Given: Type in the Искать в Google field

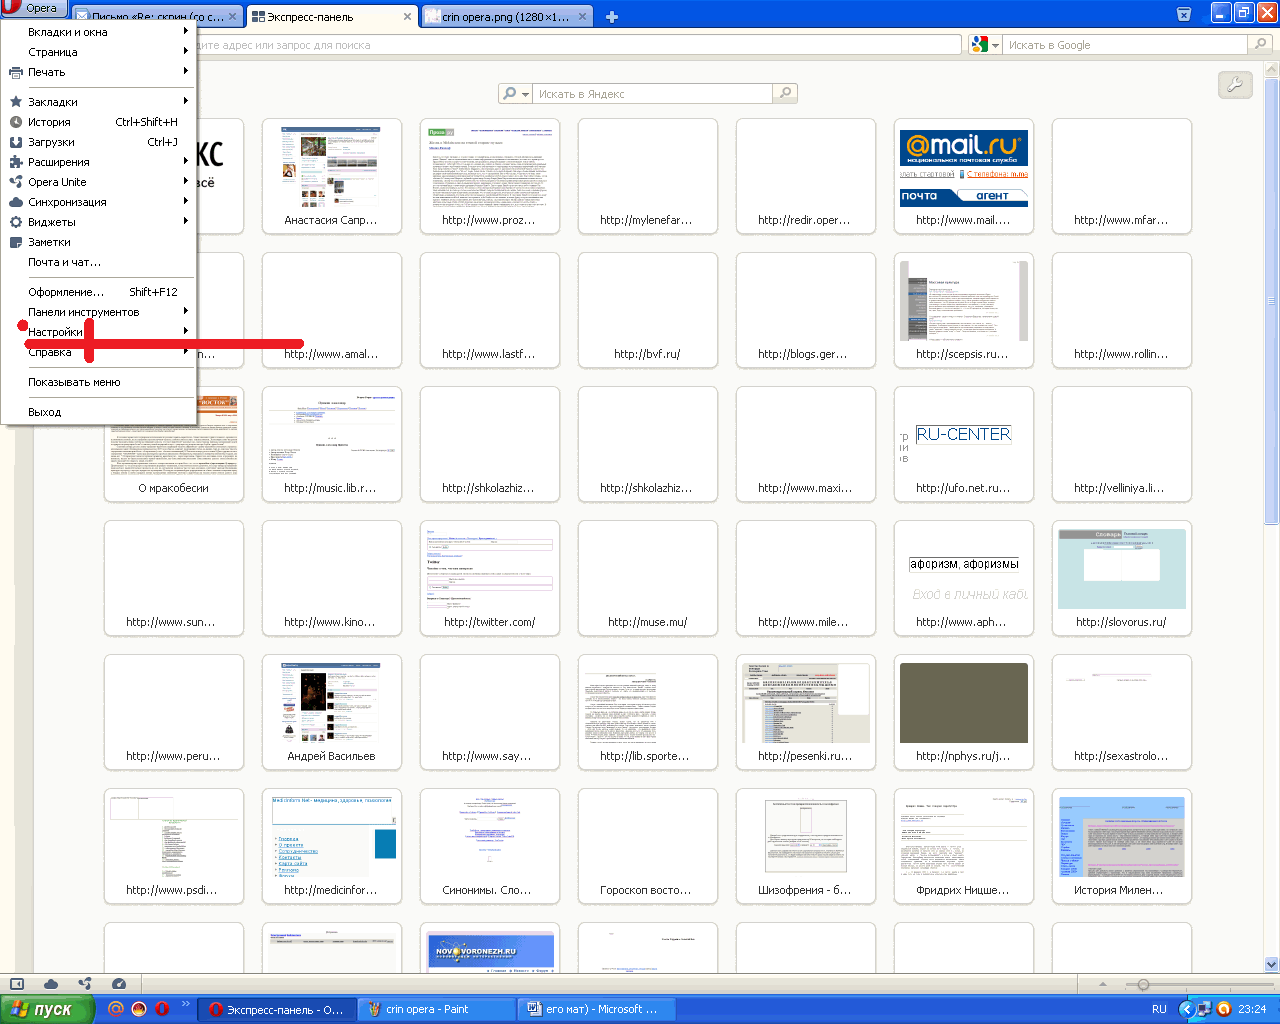Looking at the screenshot, I should pyautogui.click(x=1123, y=45).
